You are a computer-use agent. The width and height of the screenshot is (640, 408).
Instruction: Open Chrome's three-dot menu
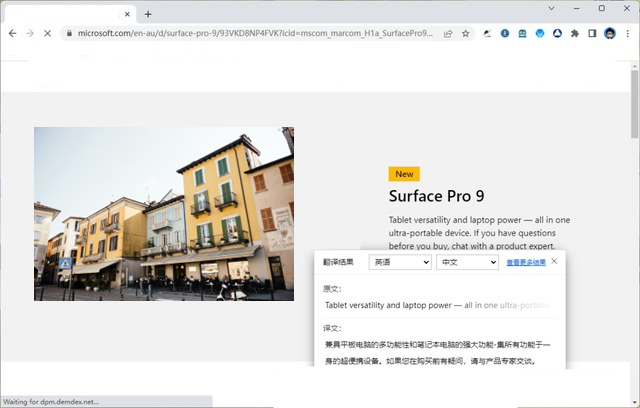628,33
